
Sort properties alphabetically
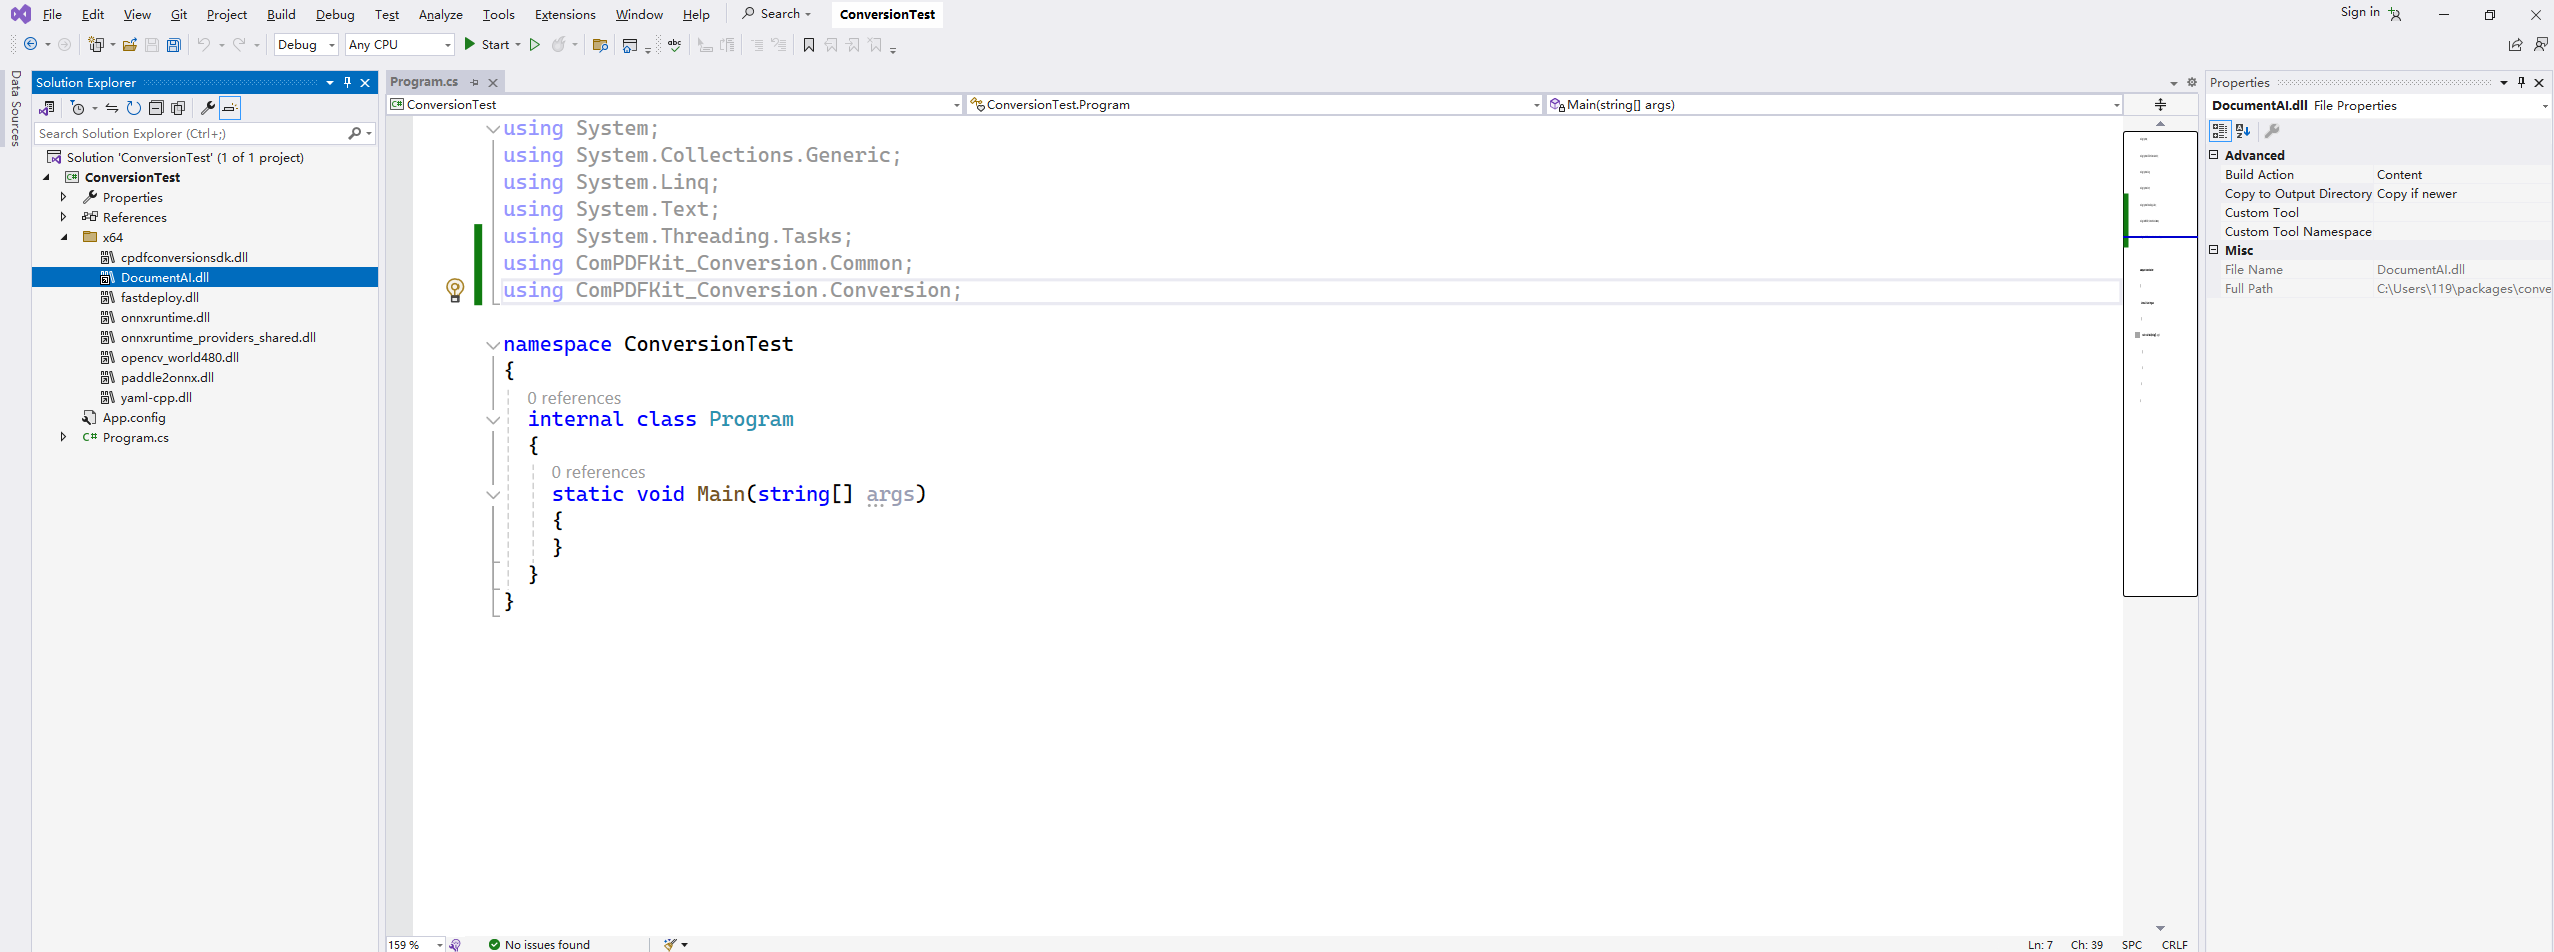2243,131
